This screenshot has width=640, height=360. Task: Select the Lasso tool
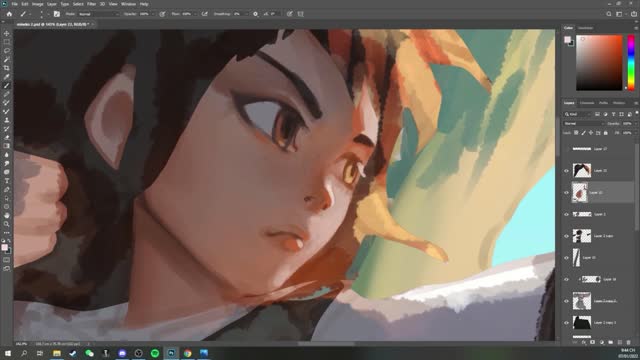point(7,51)
